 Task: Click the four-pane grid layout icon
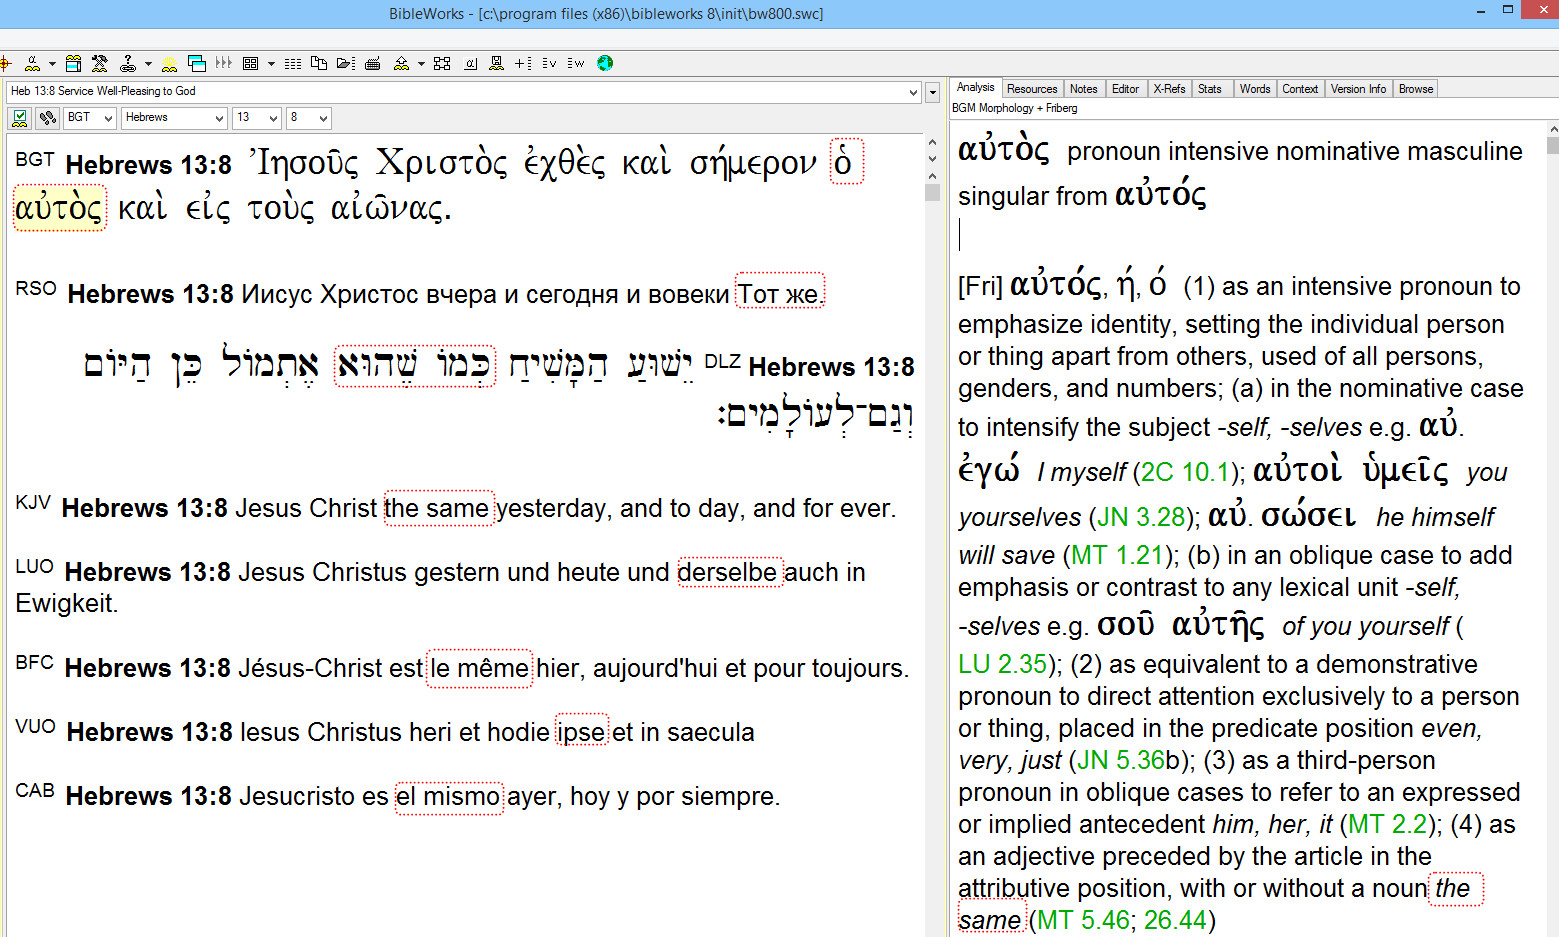coord(250,63)
